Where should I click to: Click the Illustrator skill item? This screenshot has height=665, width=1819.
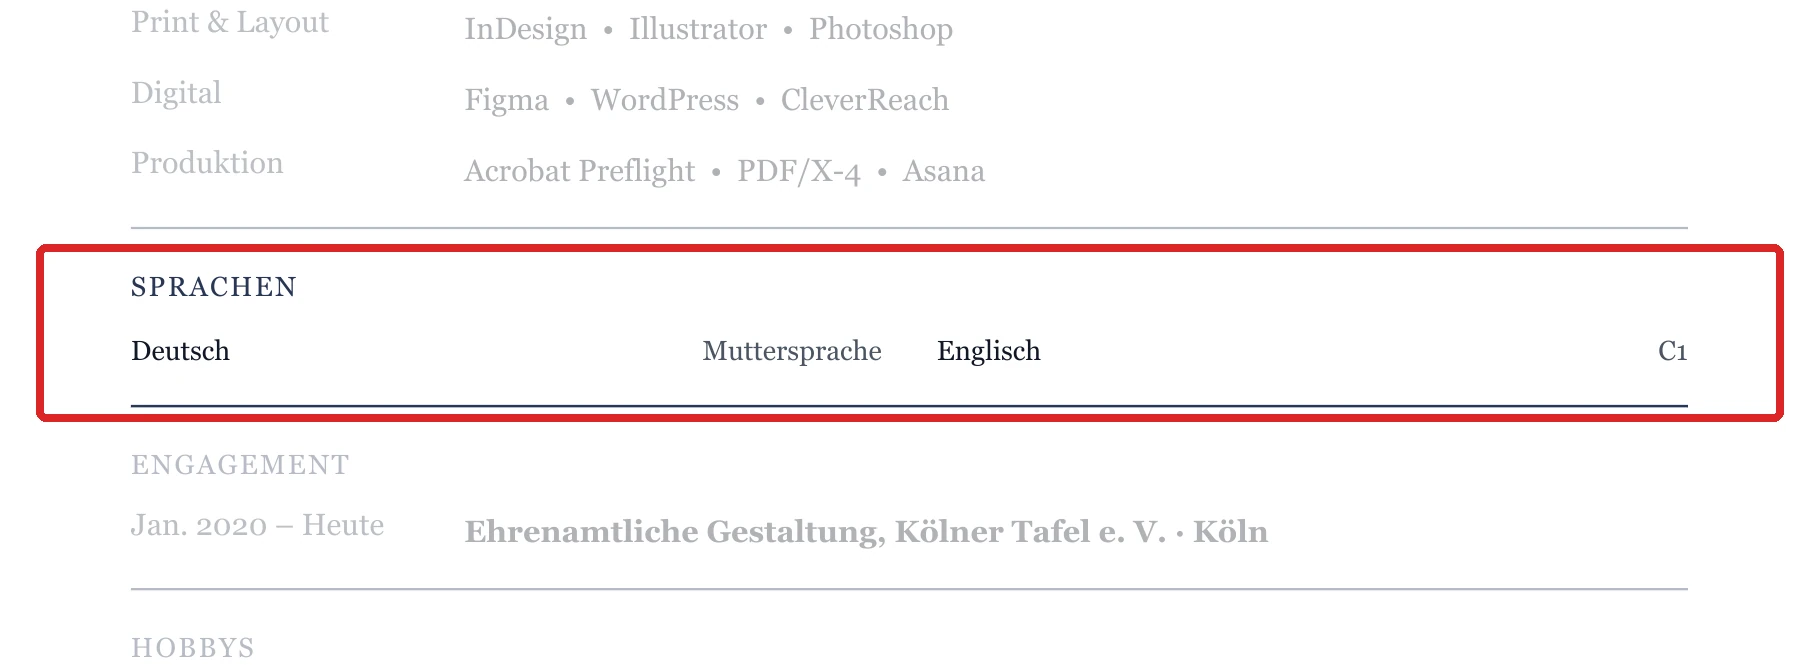coord(698,29)
